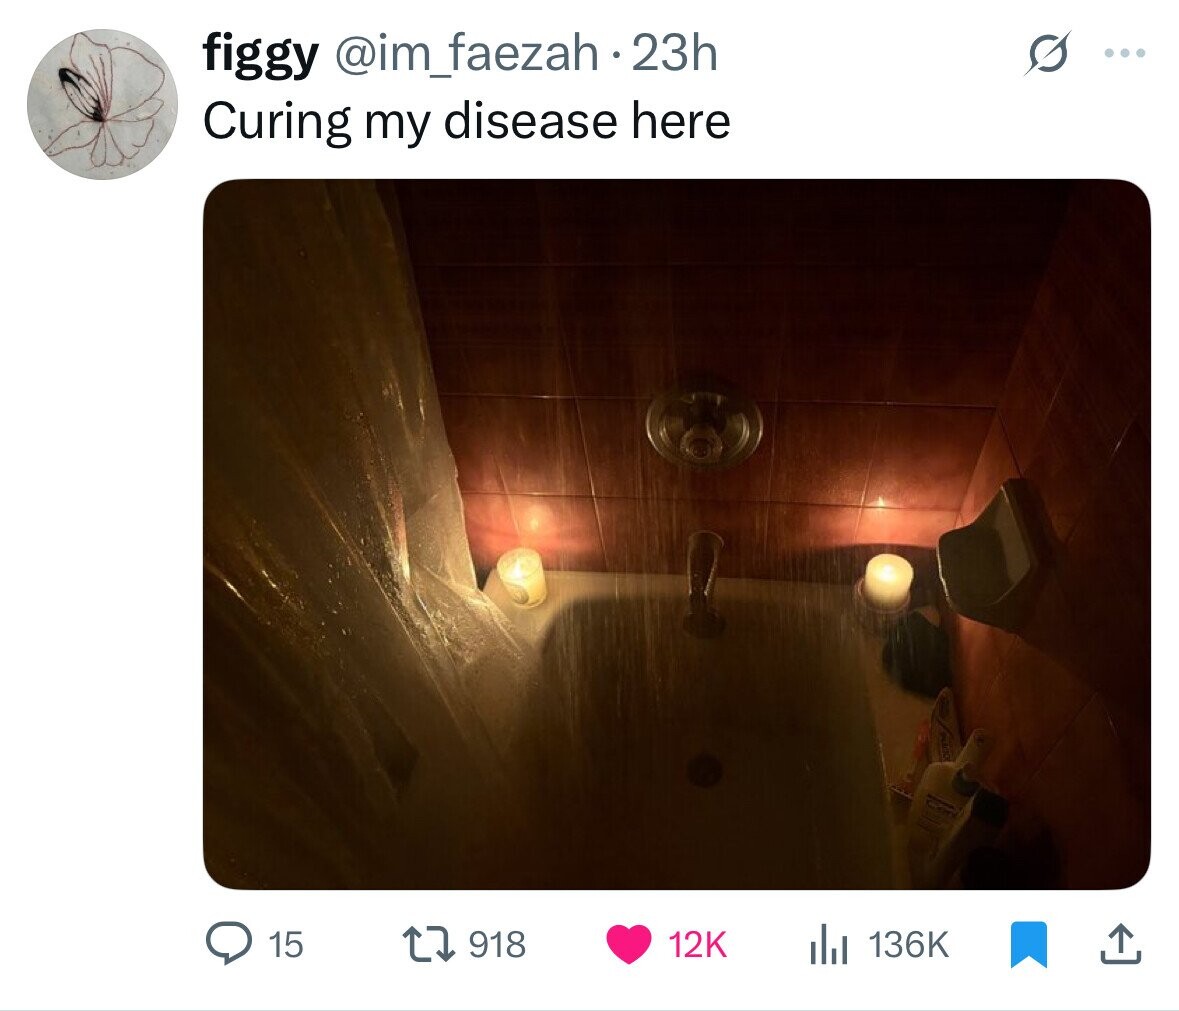Viewport: 1179px width, 1011px height.
Task: Open the three-dot more options menu
Action: (1125, 53)
